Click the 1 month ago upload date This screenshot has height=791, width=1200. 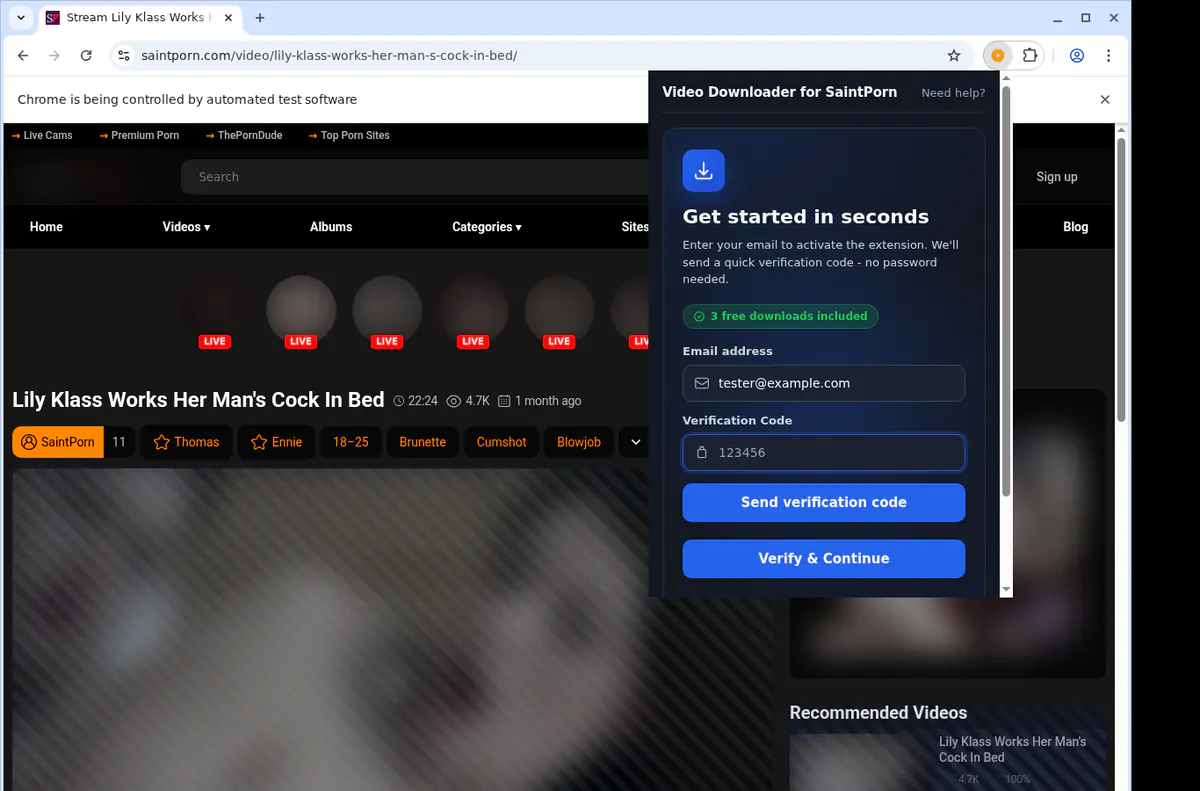(539, 401)
